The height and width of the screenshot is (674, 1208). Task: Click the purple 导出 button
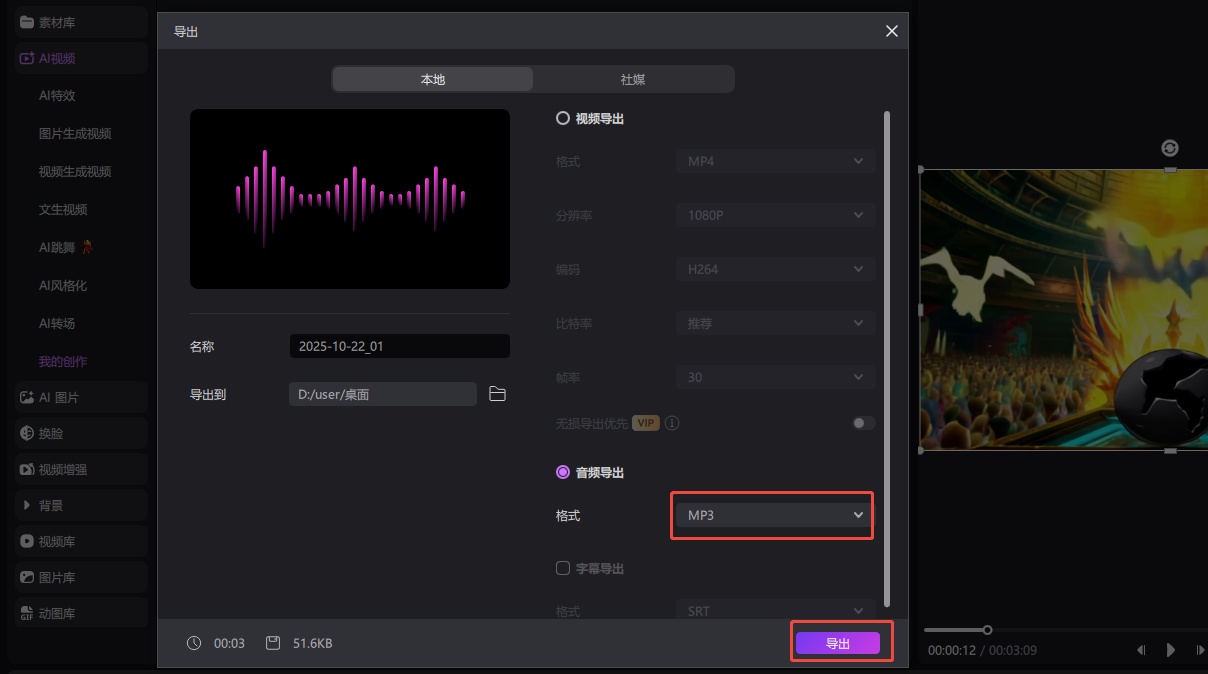click(837, 643)
